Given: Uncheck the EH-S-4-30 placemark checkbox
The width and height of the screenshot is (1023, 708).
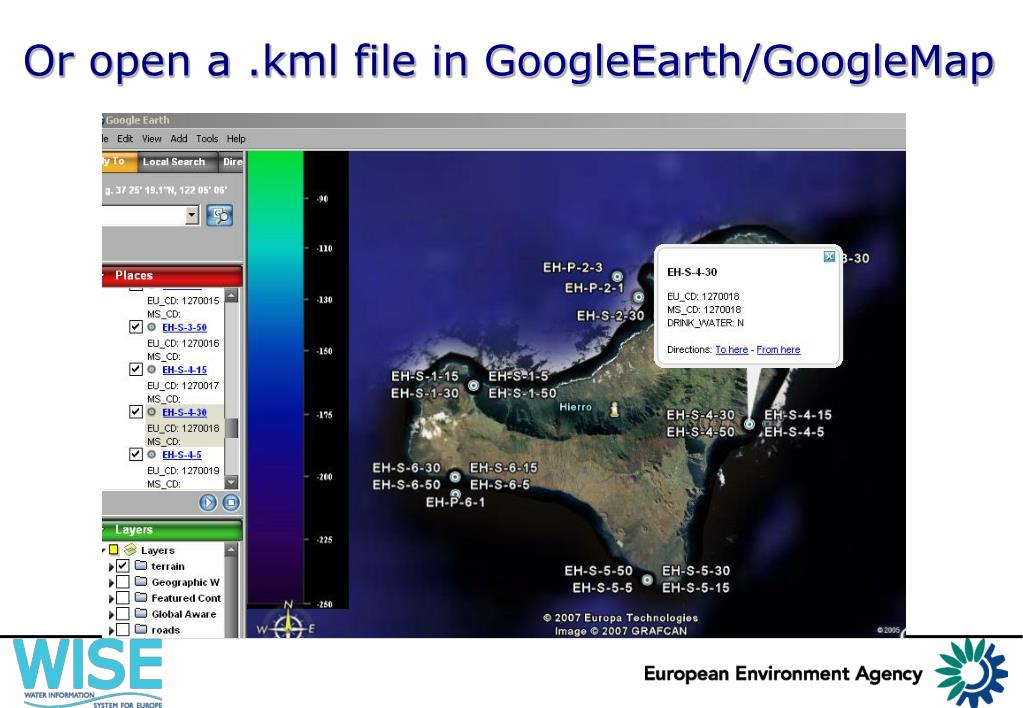Looking at the screenshot, I should click(135, 412).
